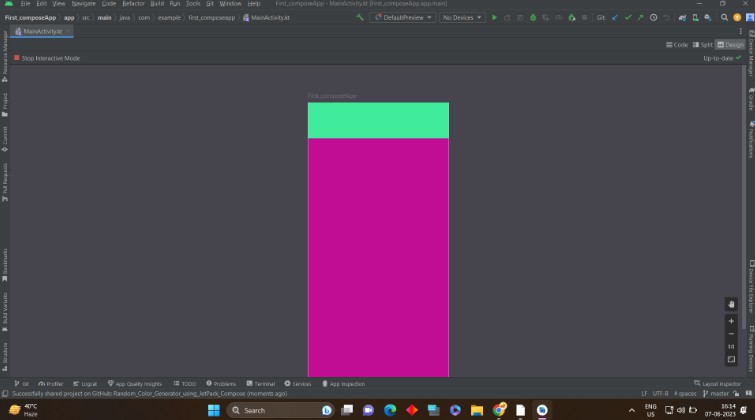Open the File menu
The image size is (755, 420).
point(25,3)
